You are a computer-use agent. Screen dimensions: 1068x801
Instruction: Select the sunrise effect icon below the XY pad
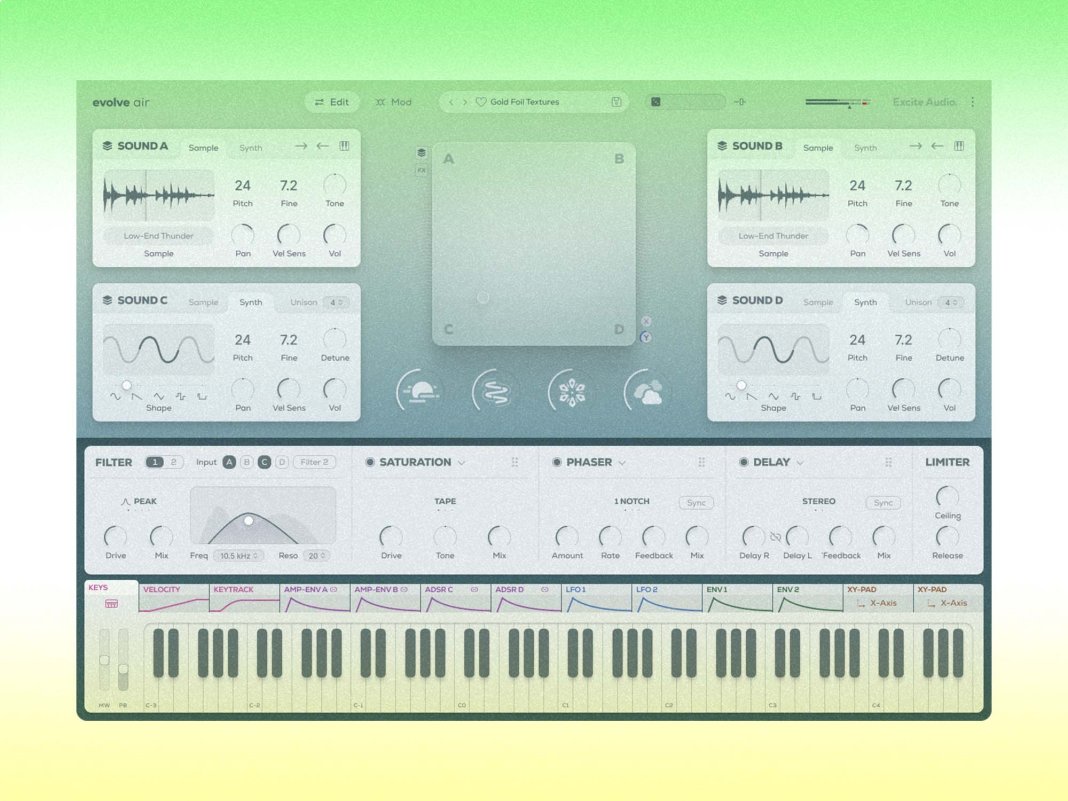coord(420,389)
